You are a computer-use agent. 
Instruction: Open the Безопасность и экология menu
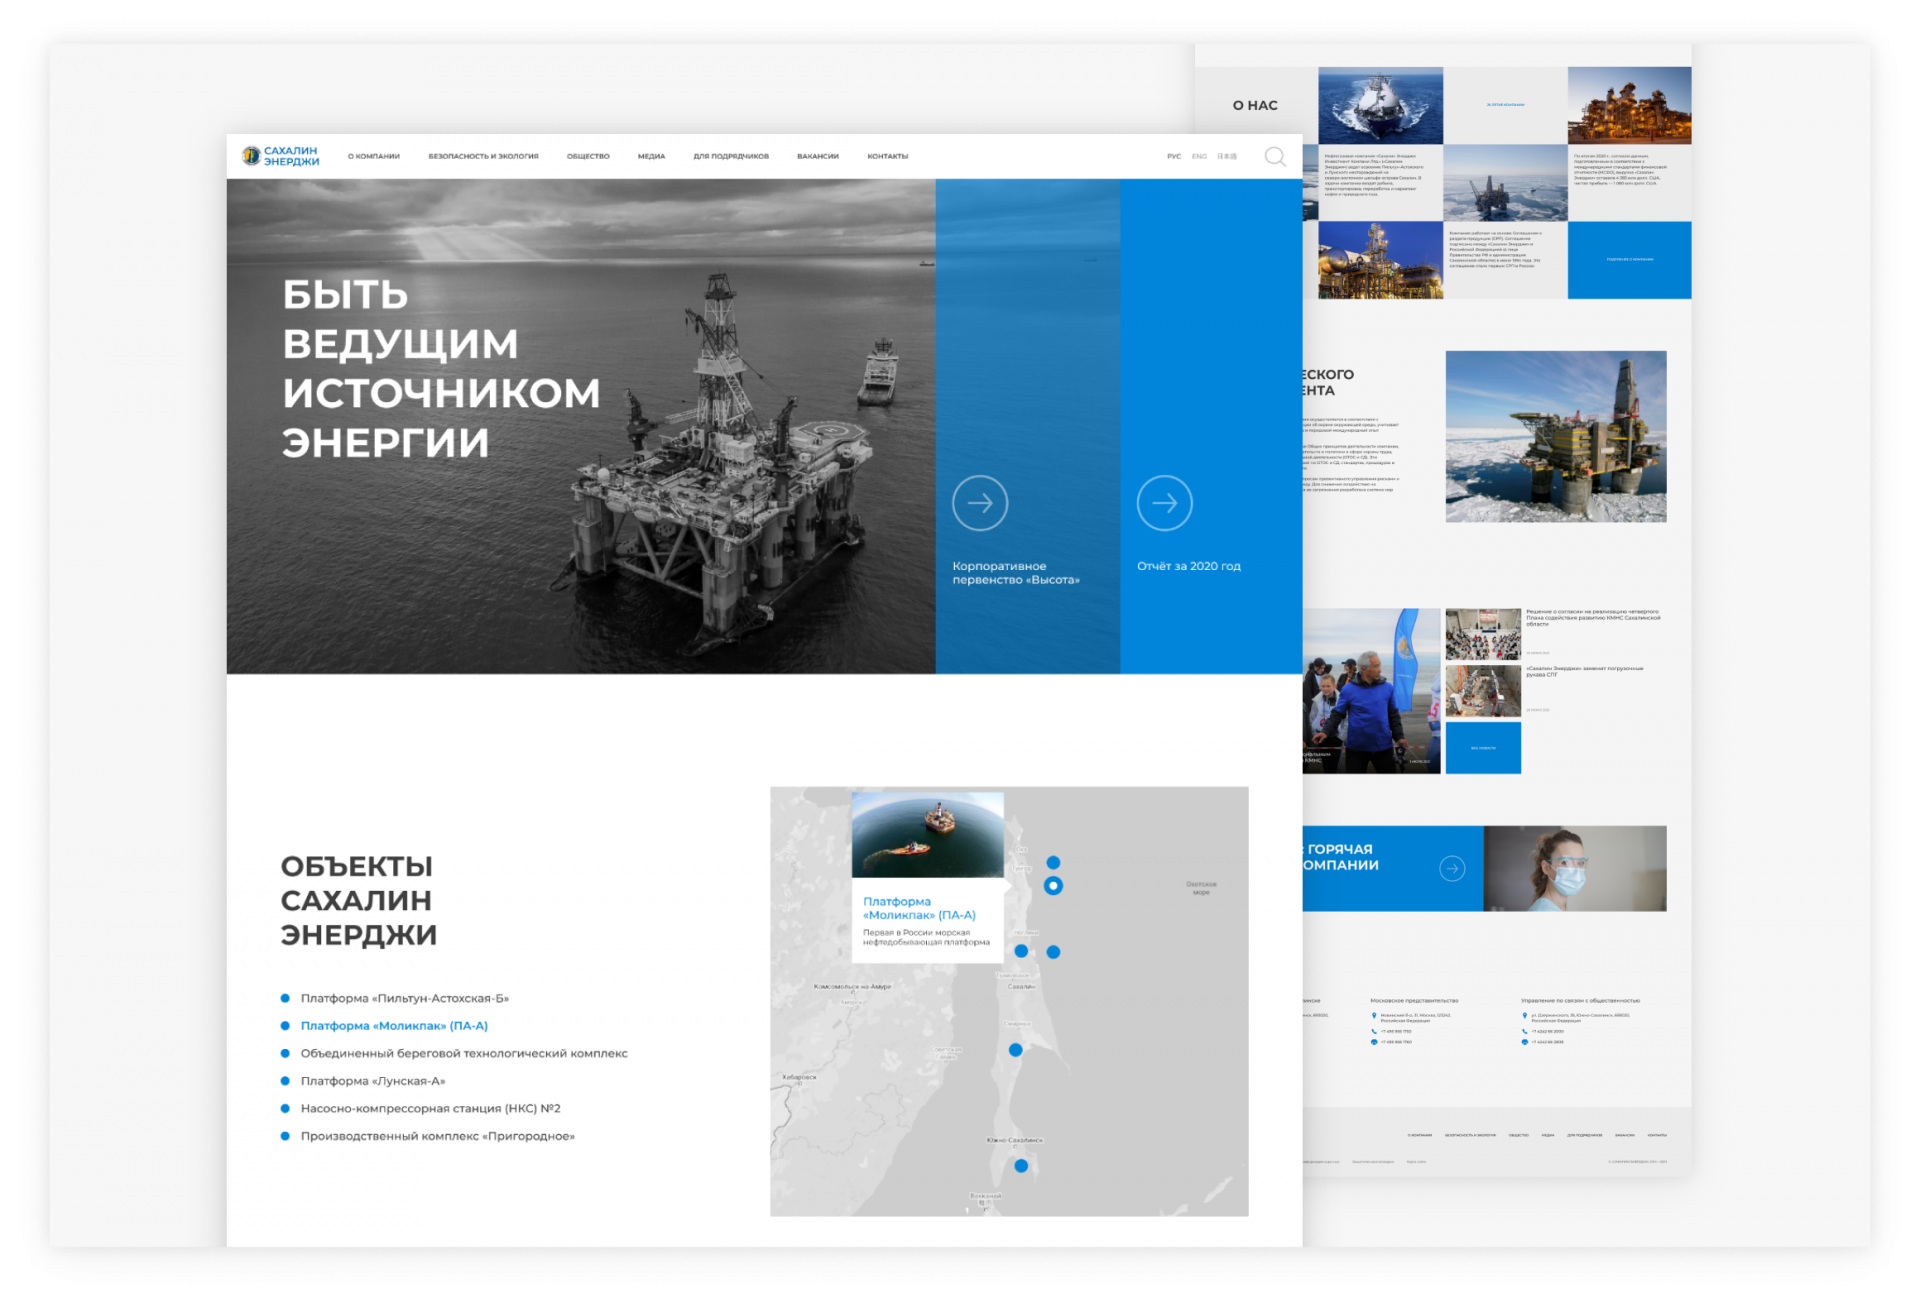click(483, 156)
